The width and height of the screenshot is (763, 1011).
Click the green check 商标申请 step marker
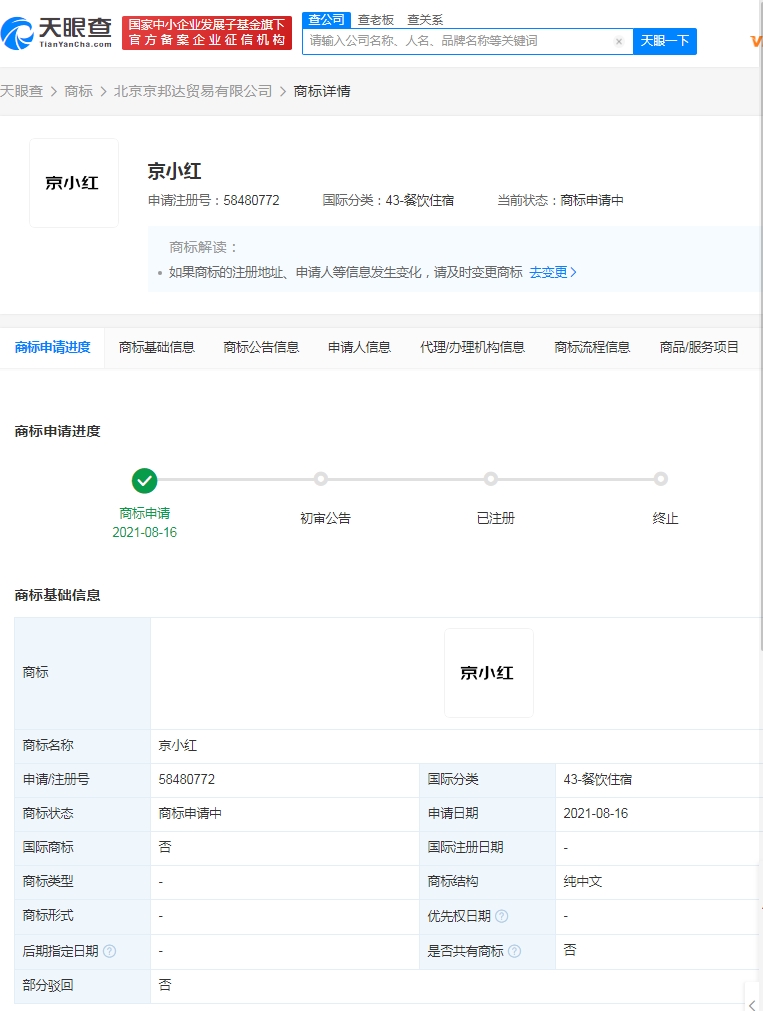click(x=144, y=480)
